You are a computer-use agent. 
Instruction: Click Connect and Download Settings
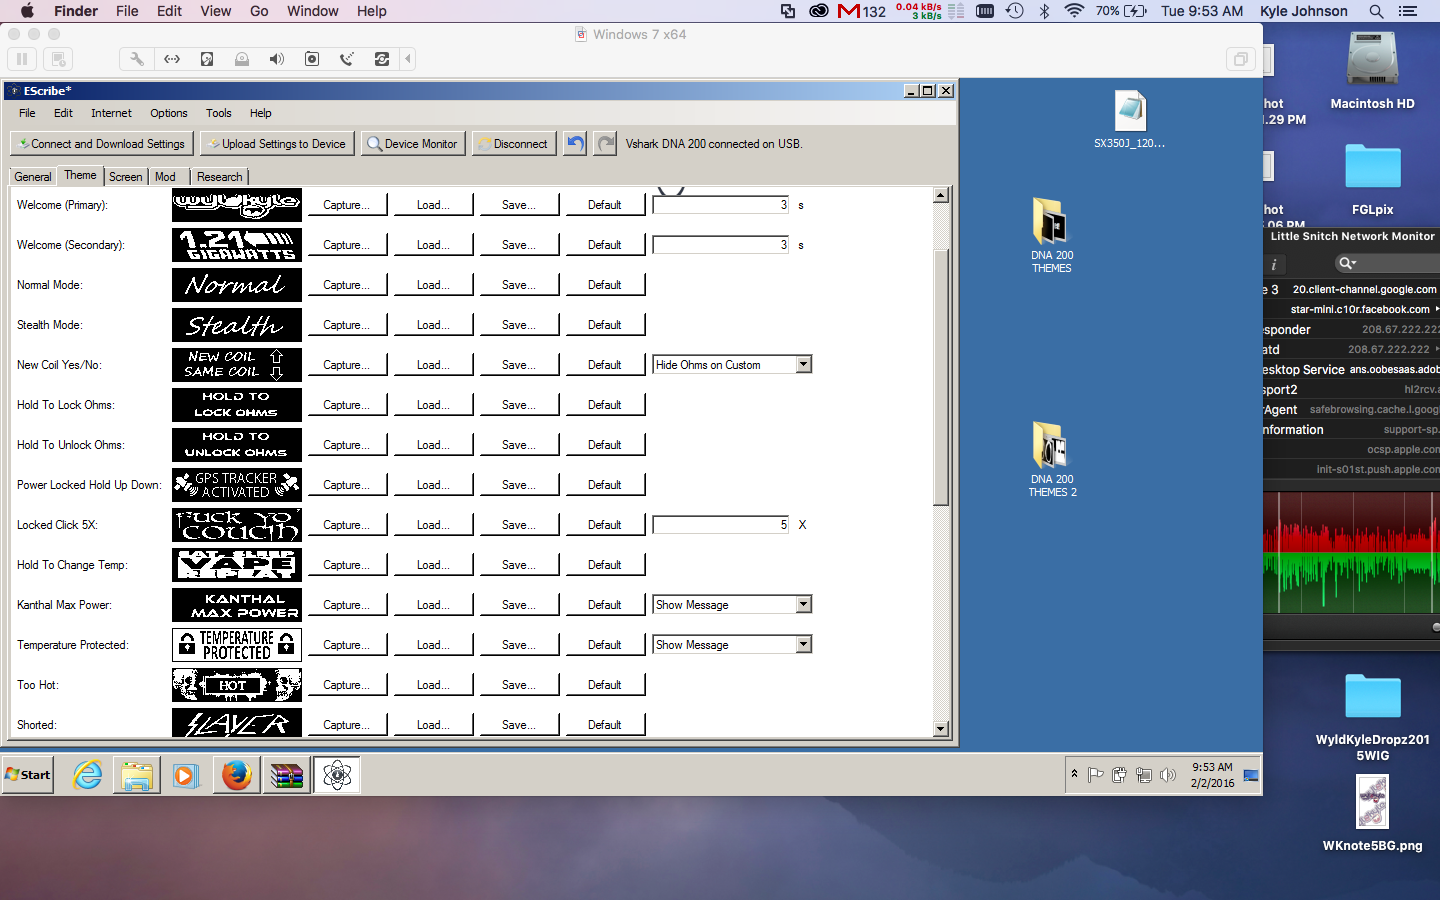(102, 143)
